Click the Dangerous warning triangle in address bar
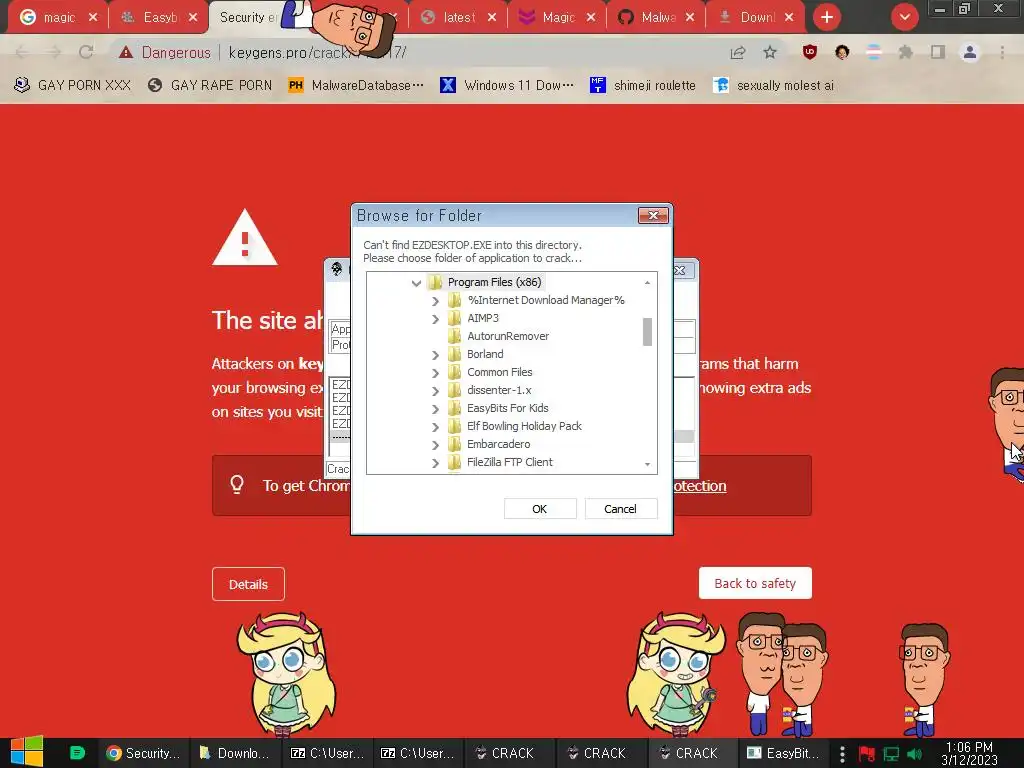The height and width of the screenshot is (768, 1024). click(x=126, y=52)
